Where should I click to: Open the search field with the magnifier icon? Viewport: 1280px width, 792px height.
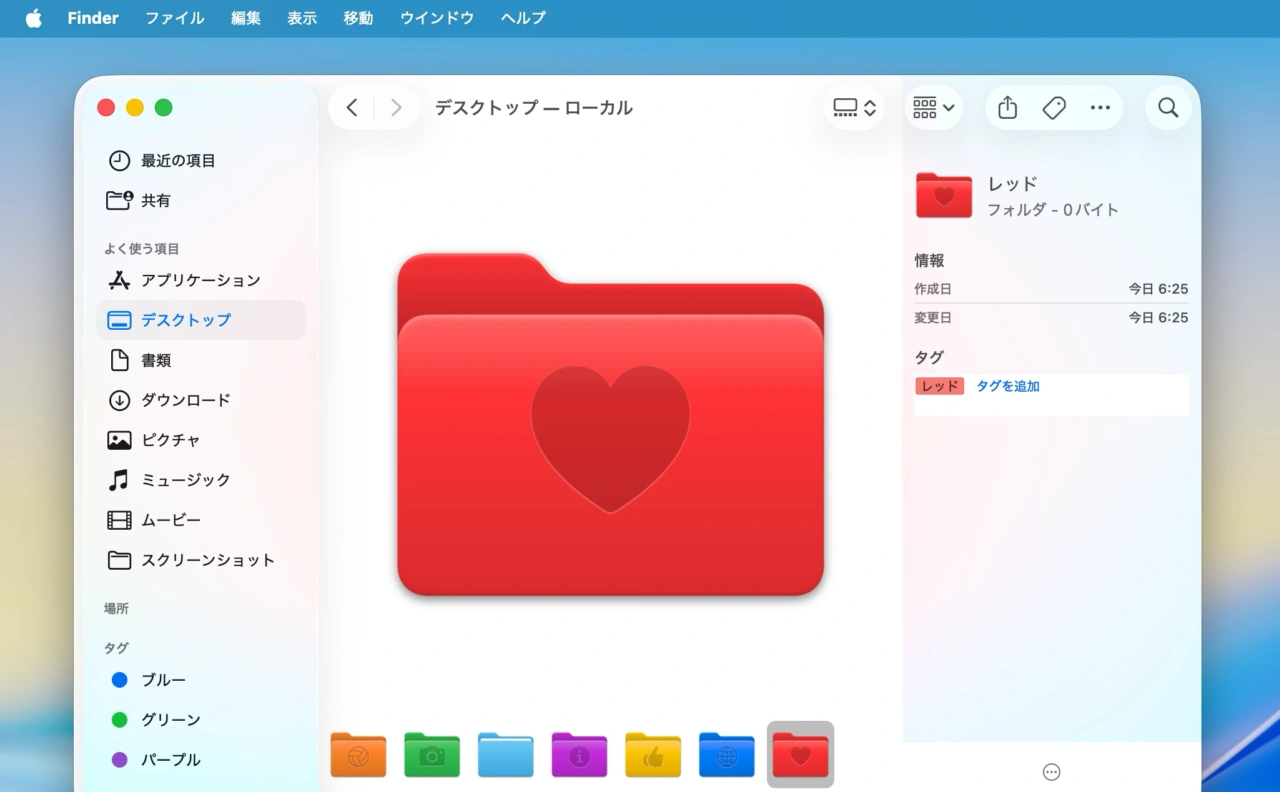[x=1167, y=107]
